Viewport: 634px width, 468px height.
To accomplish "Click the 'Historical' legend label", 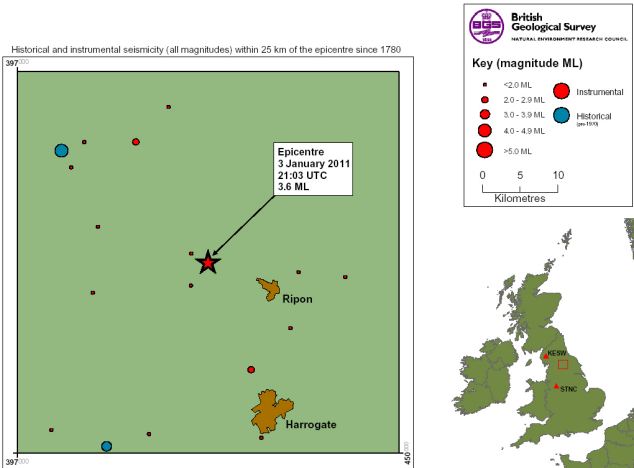I will pos(594,116).
